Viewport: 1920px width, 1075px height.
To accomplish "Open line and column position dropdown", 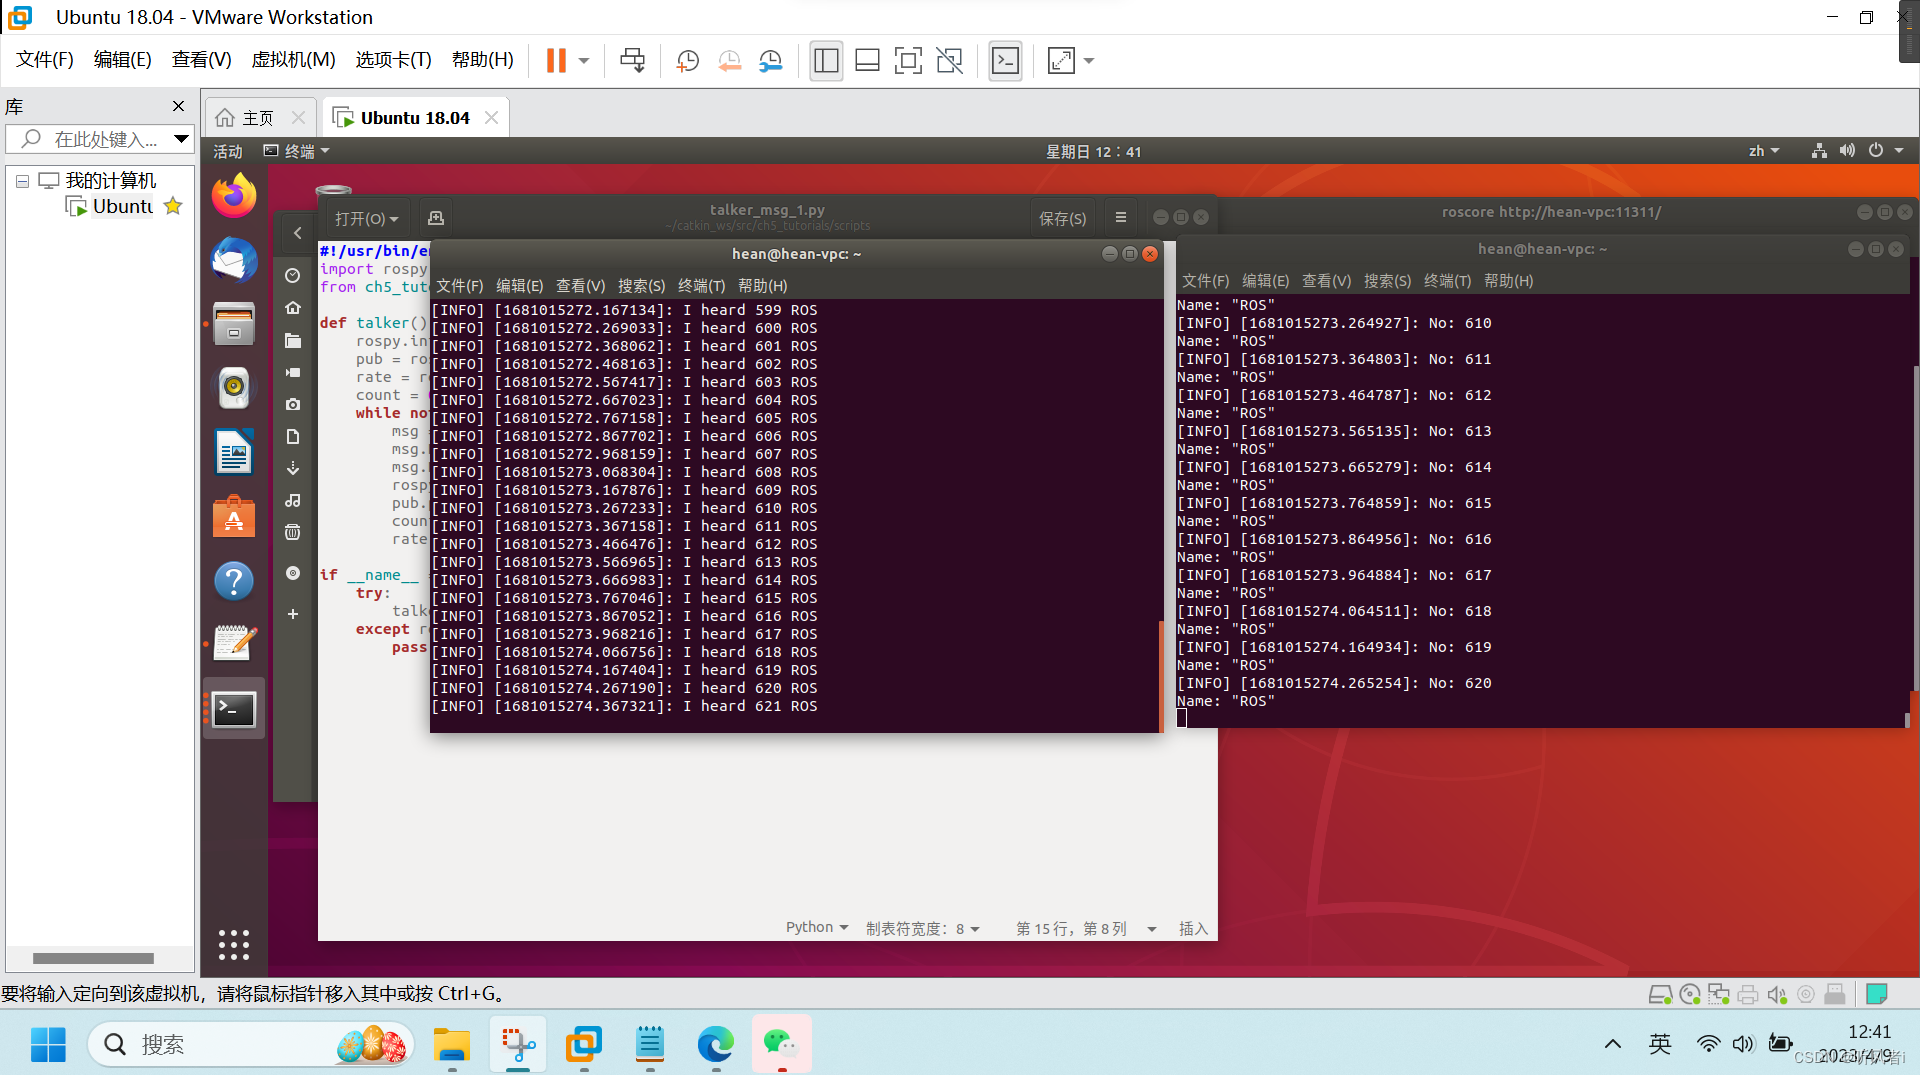I will pos(1085,928).
